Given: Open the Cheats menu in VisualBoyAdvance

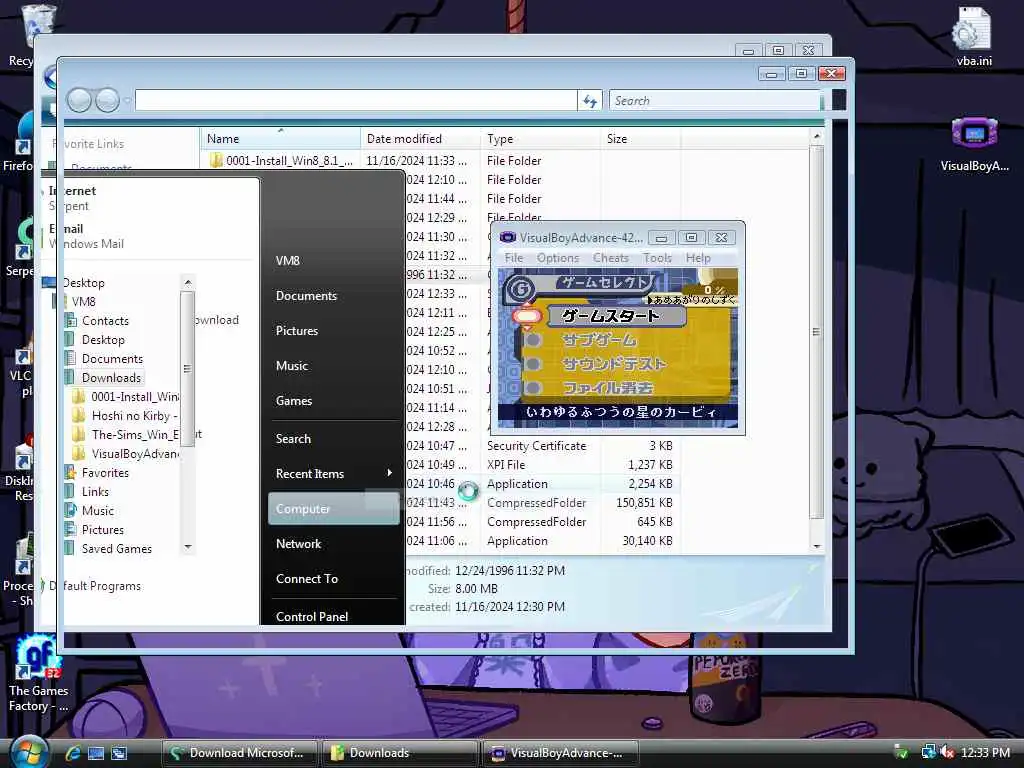Looking at the screenshot, I should [x=611, y=258].
